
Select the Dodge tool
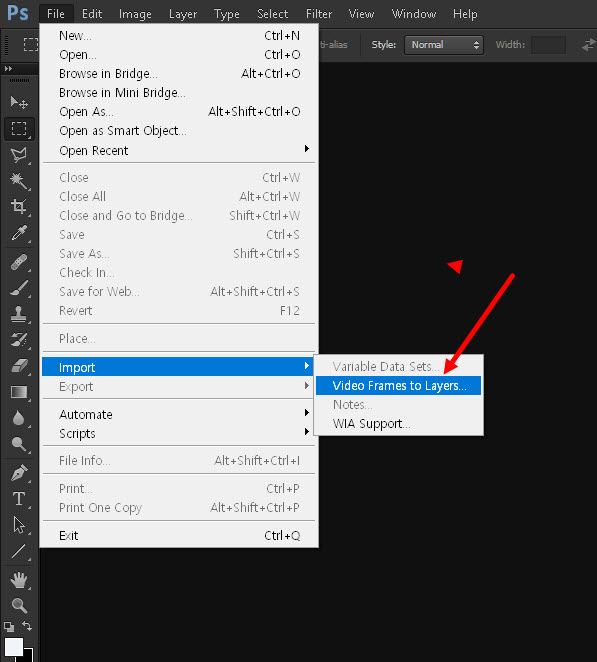click(x=19, y=444)
